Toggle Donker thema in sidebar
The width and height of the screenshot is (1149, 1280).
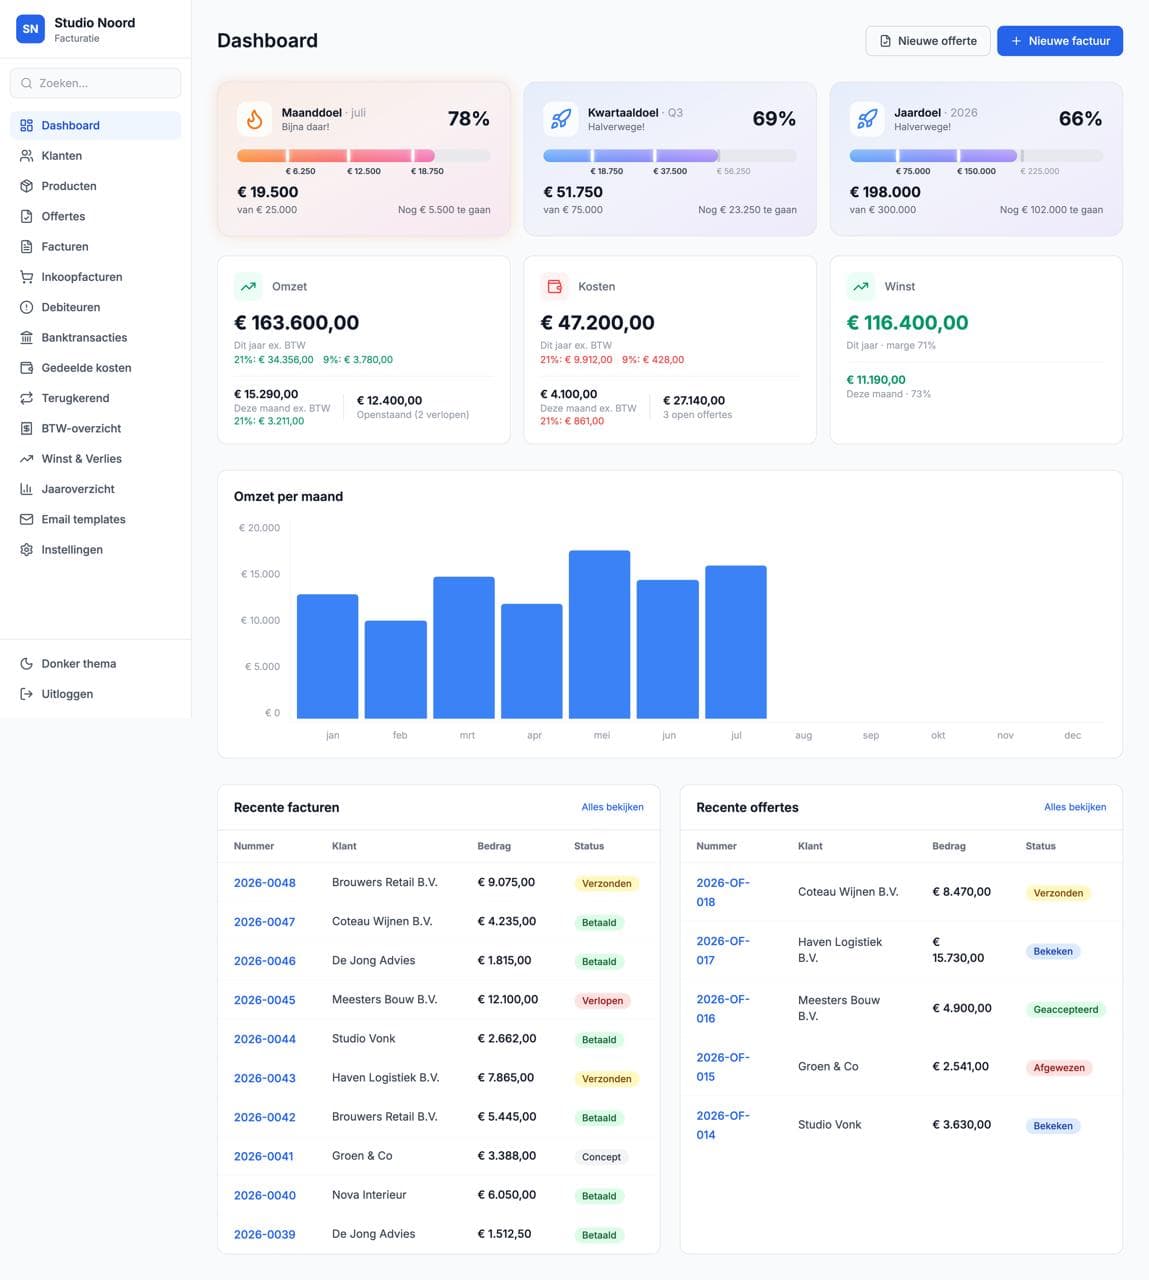pos(96,664)
